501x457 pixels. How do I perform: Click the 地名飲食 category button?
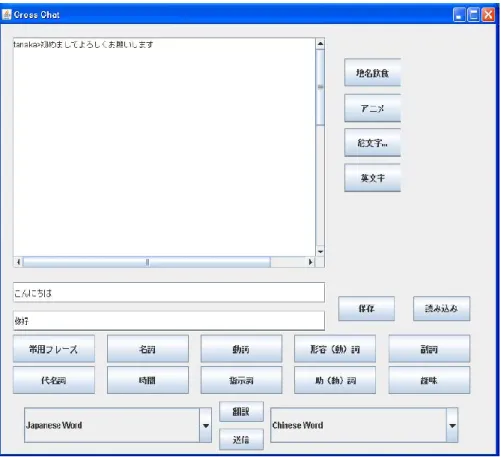(x=372, y=73)
